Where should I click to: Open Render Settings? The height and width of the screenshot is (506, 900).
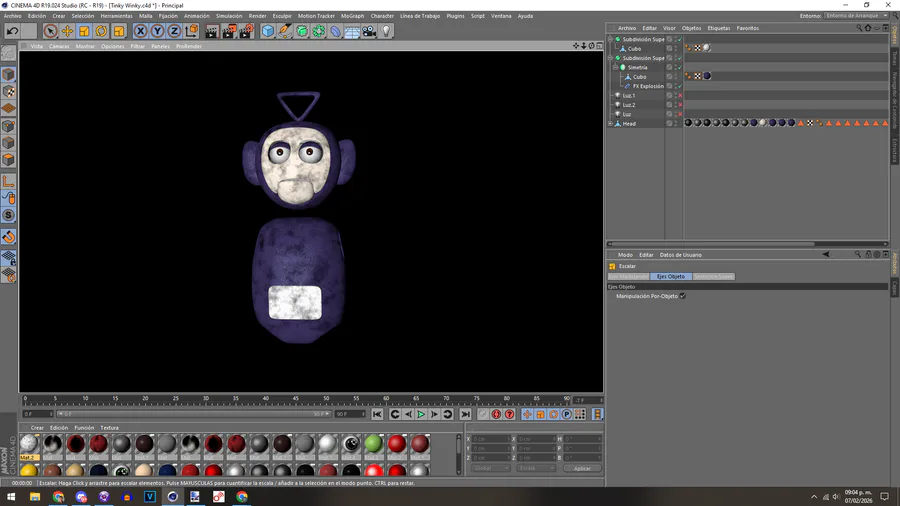(x=246, y=31)
